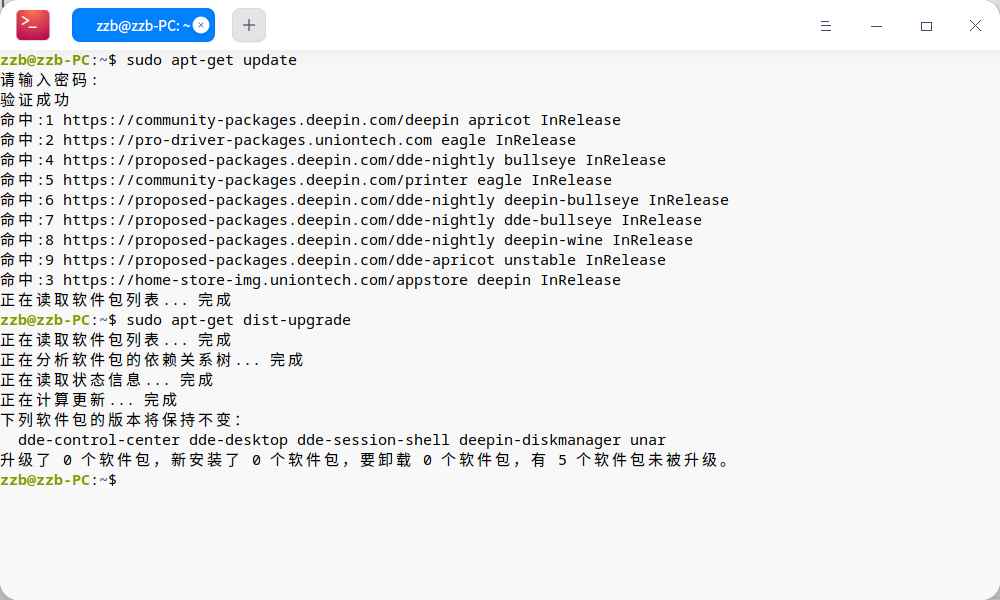Viewport: 1000px width, 600px height.
Task: Click the red terminal app icon
Action: tap(31, 25)
